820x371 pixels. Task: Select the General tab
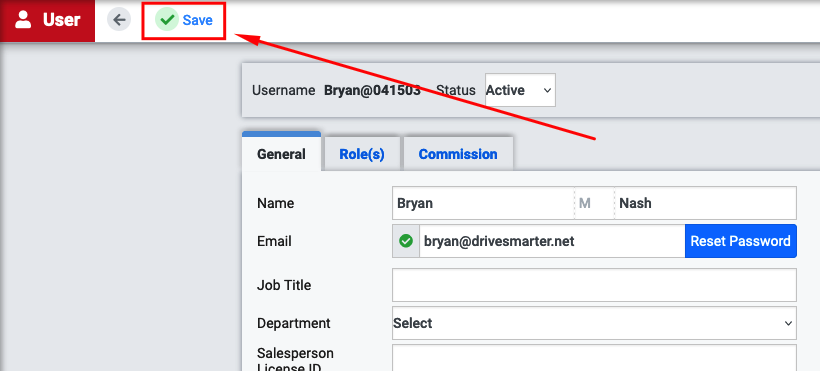[x=281, y=153]
